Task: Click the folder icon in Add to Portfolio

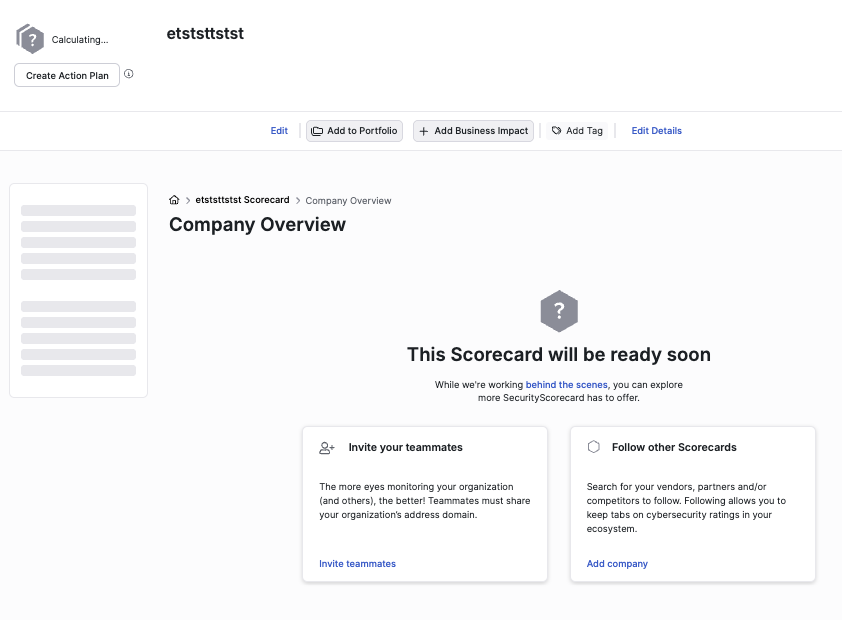Action: pos(317,131)
